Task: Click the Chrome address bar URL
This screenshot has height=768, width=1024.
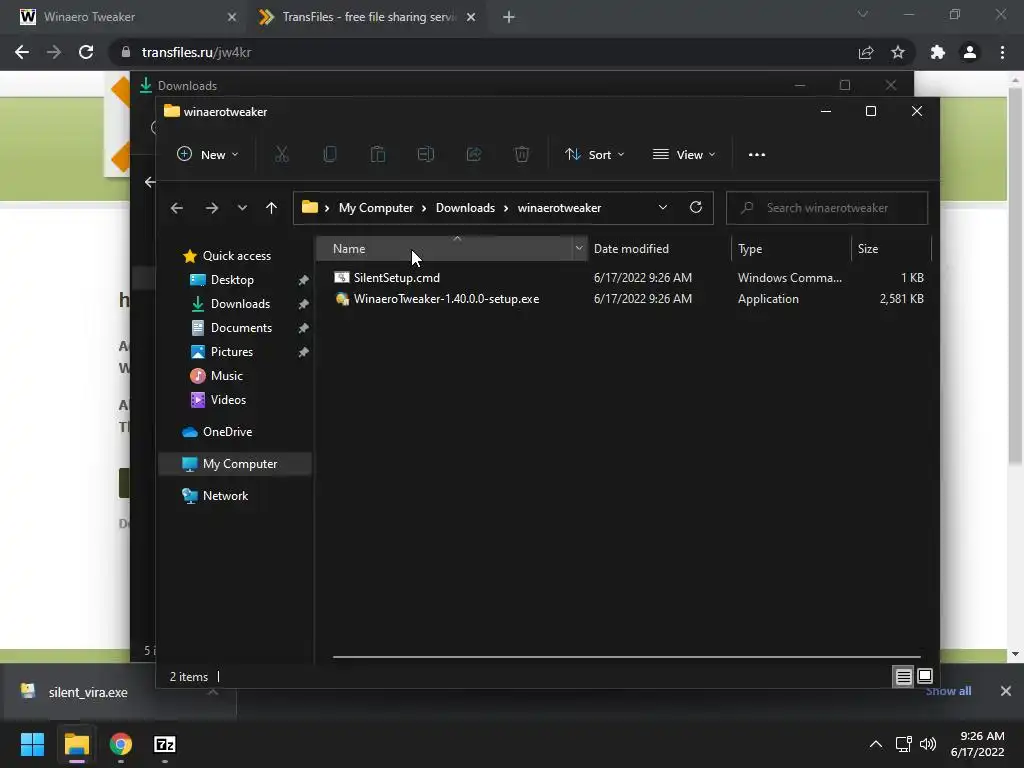Action: (196, 52)
